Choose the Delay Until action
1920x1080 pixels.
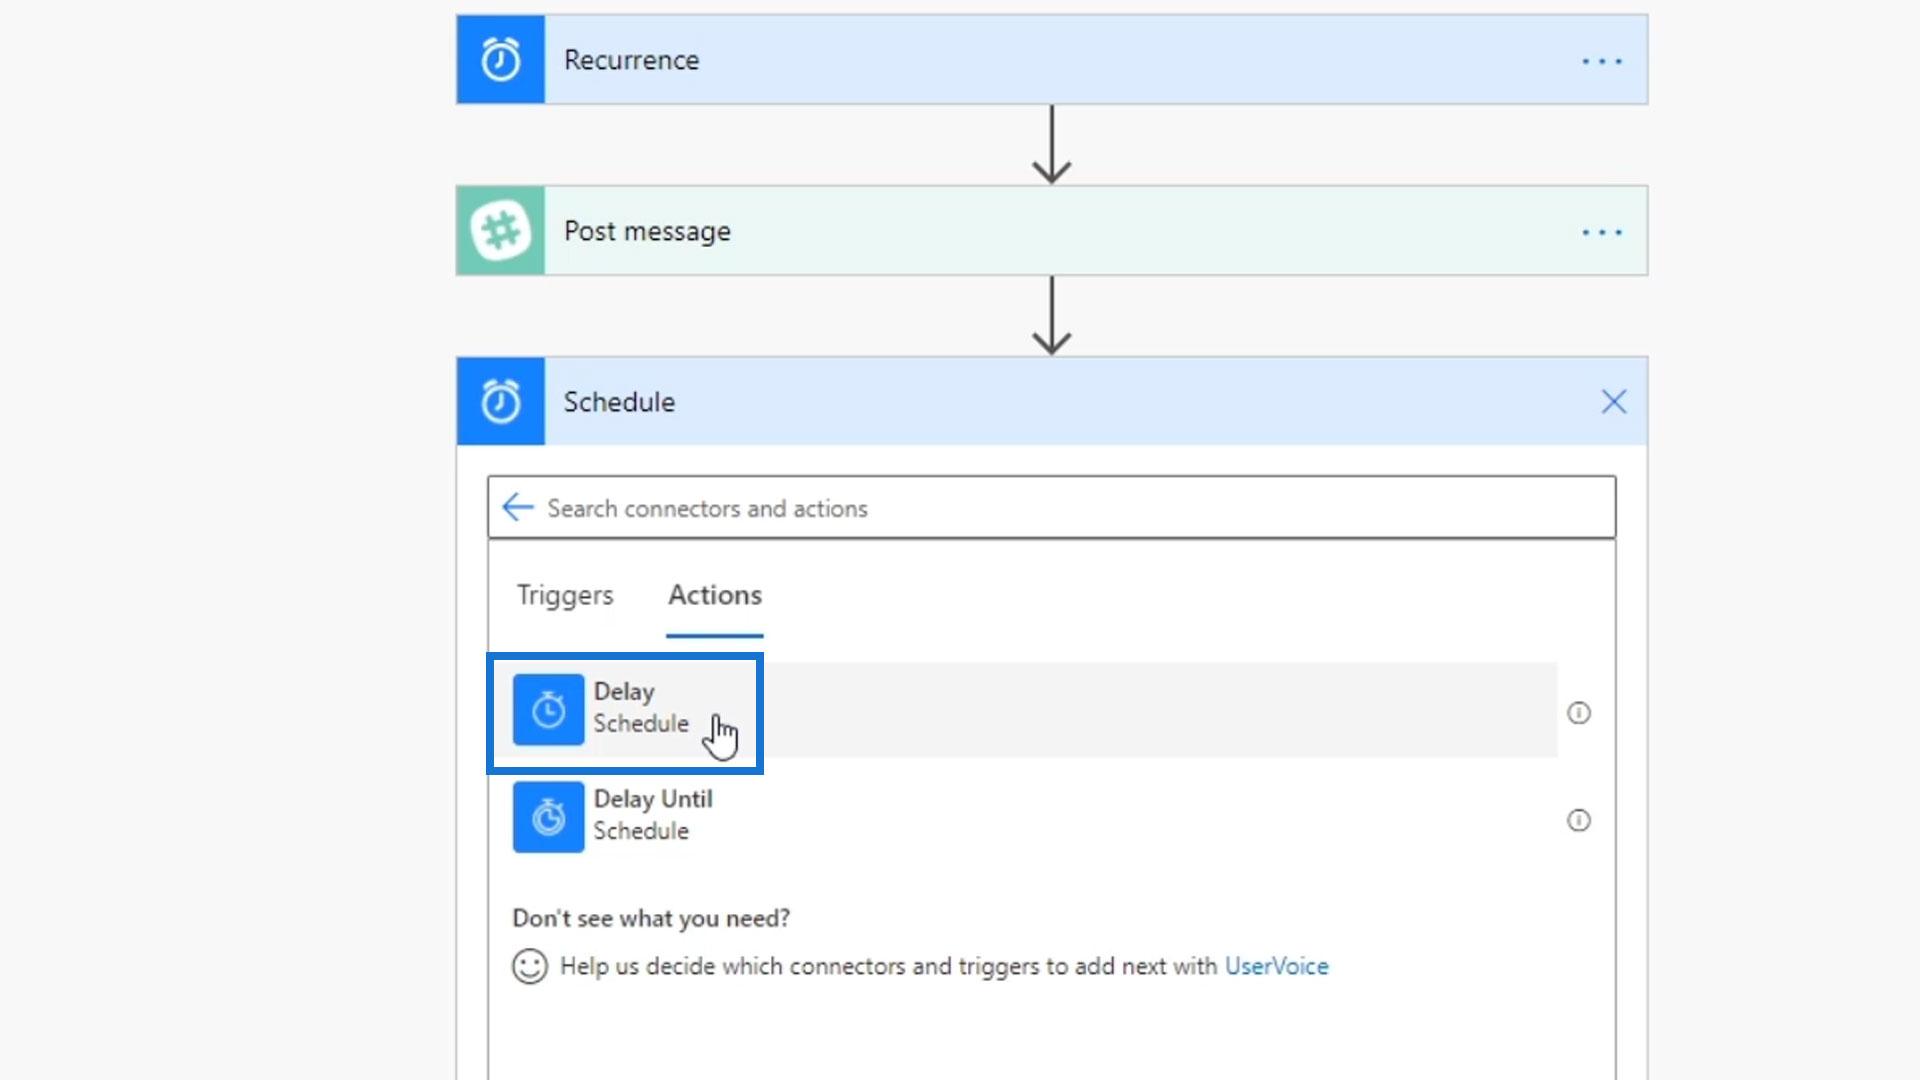pos(652,815)
